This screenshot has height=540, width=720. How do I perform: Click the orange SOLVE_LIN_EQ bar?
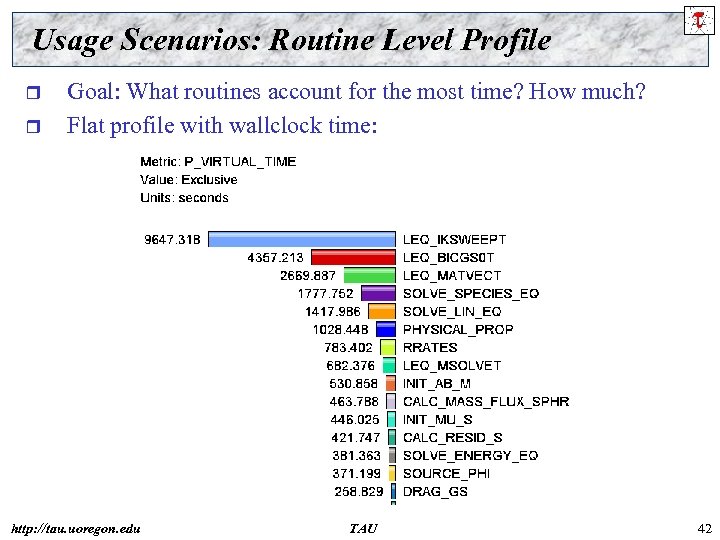(382, 311)
